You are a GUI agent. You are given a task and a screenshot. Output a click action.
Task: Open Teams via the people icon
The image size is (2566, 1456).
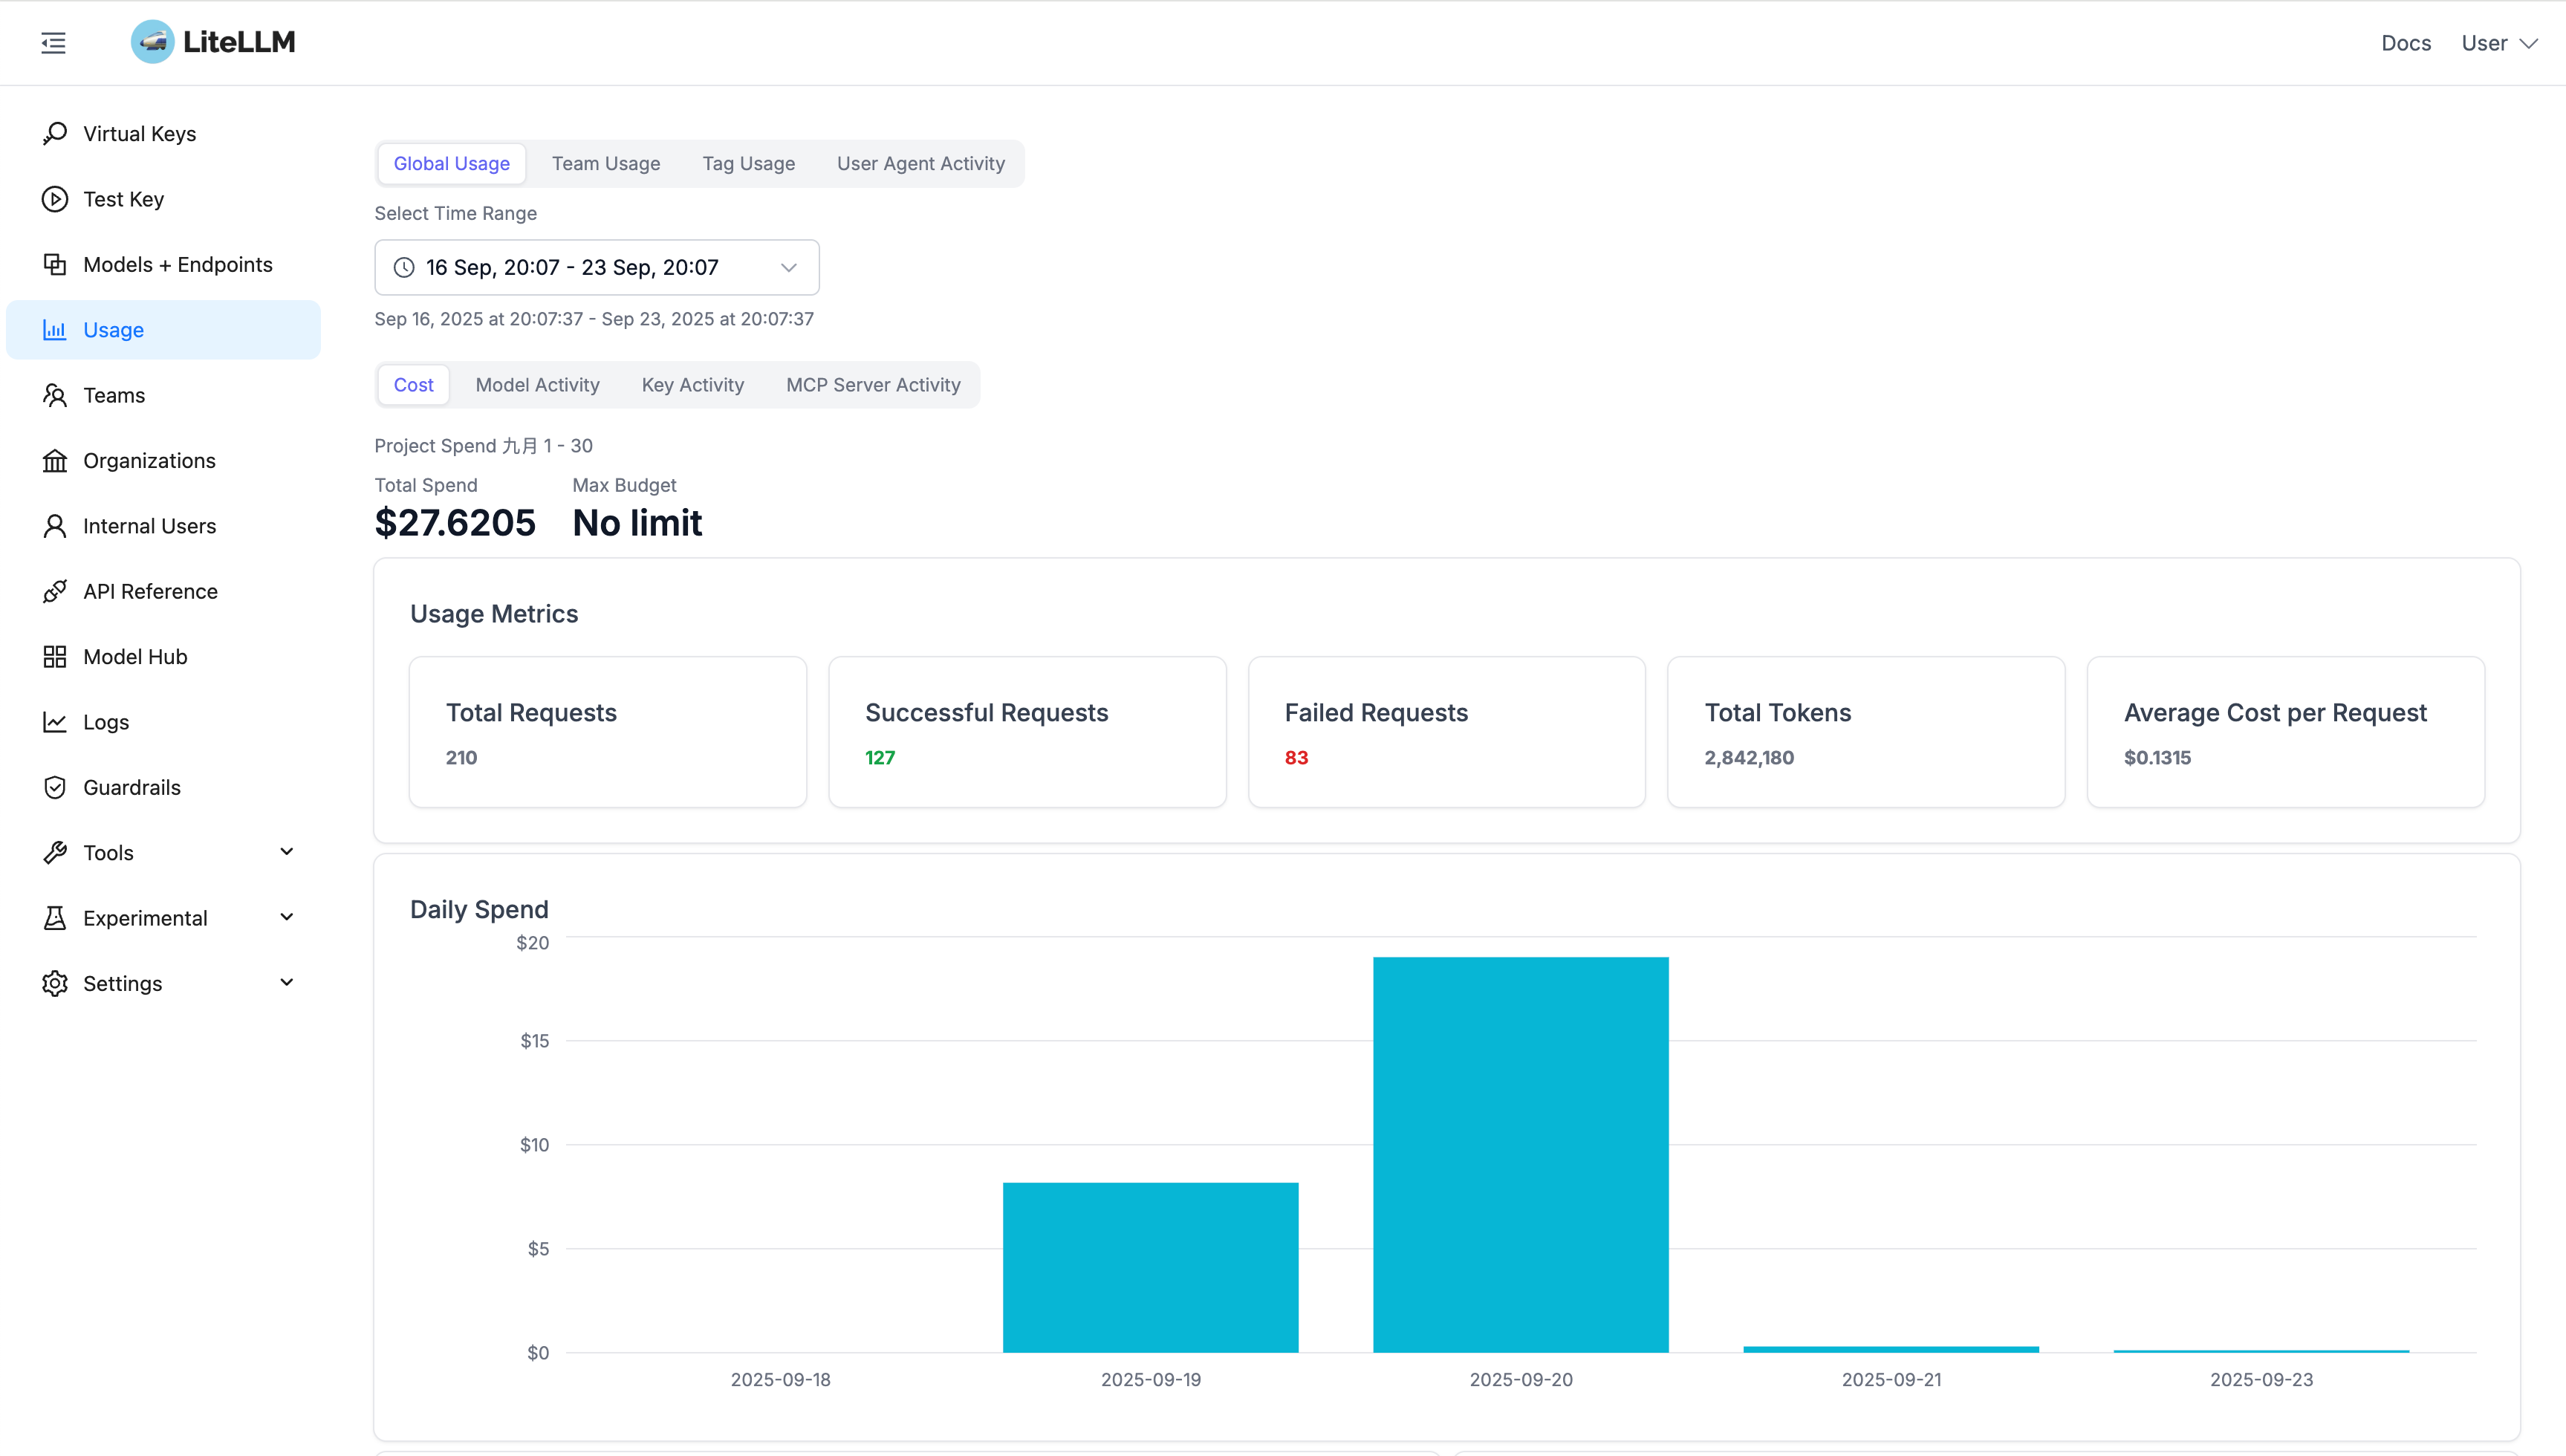tap(55, 395)
